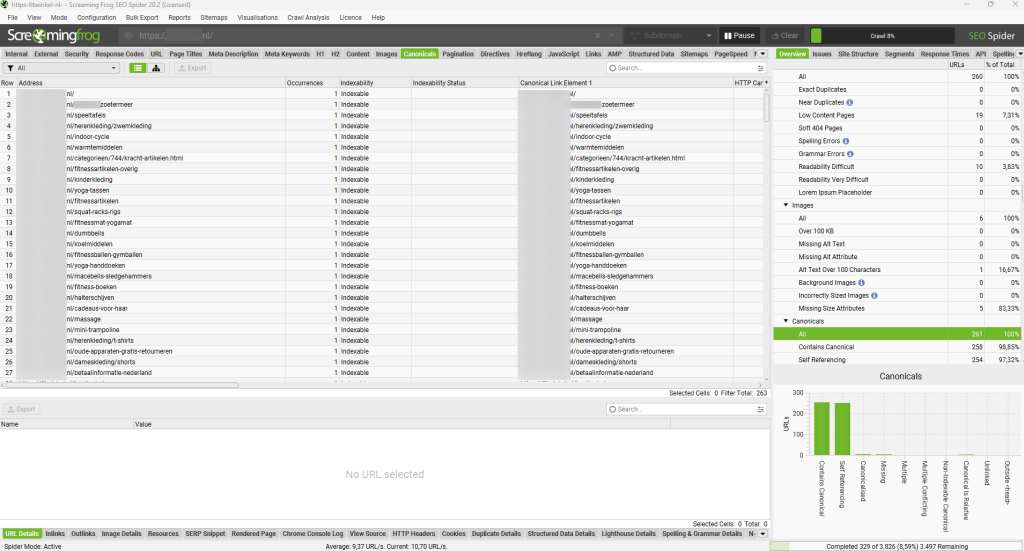Collapse the Images section in Overview
Viewport: 1024px width, 551px height.
click(786, 205)
